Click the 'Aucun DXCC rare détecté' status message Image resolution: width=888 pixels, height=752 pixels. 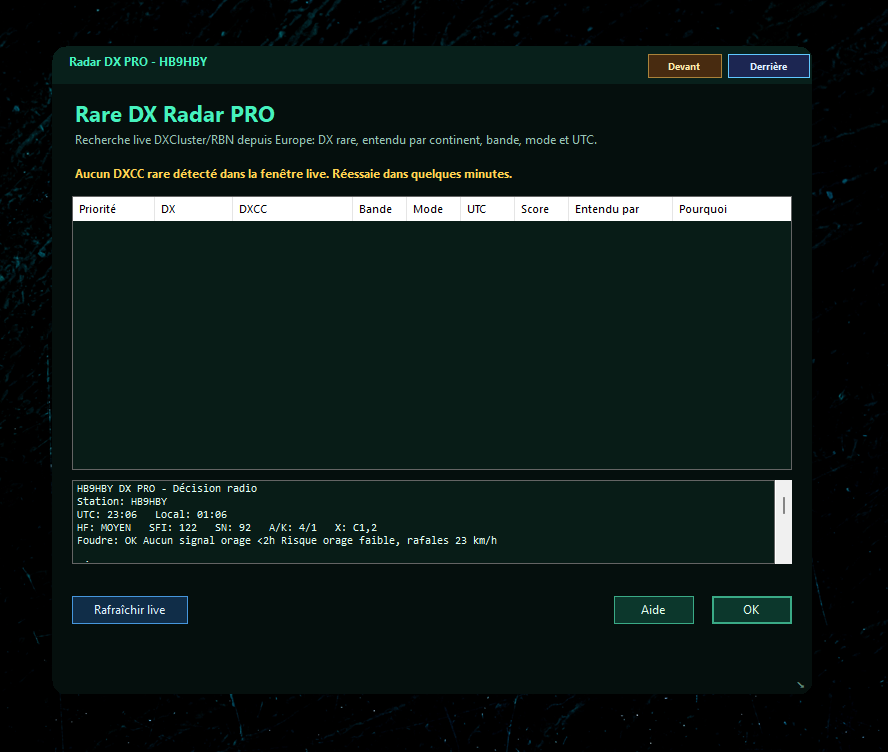click(x=293, y=174)
